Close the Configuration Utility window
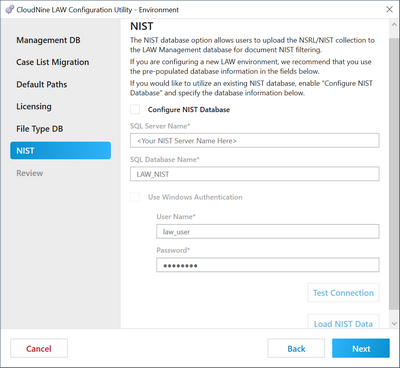 (x=389, y=10)
